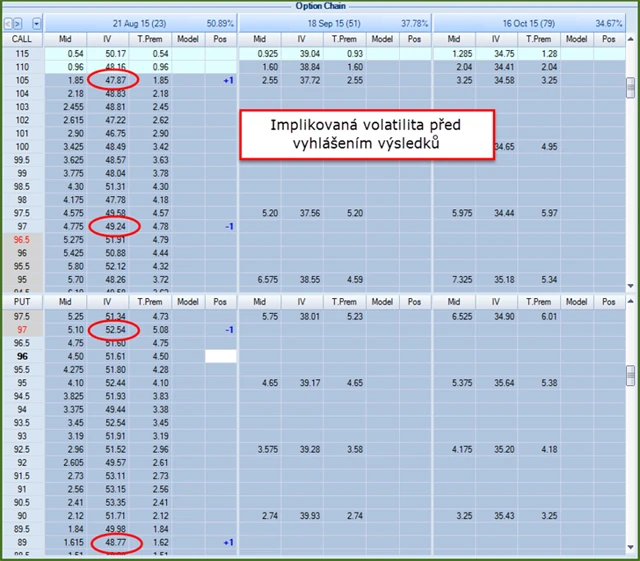
Task: Select CALL strike 100 row label
Action: 22,147
